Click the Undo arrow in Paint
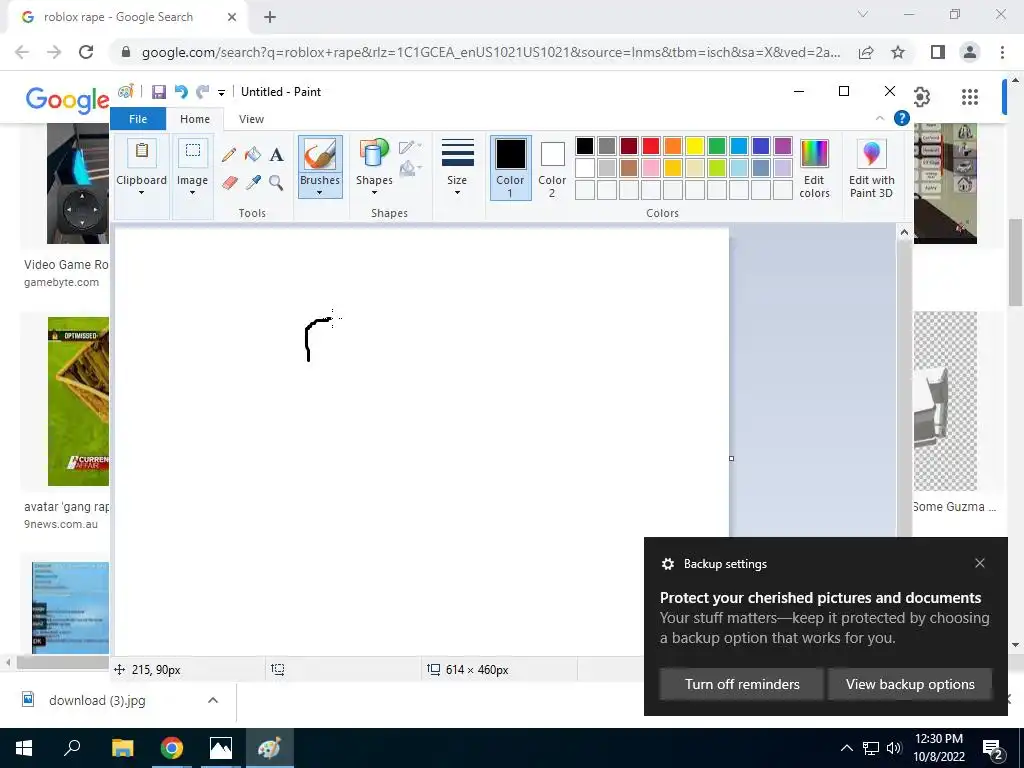The height and width of the screenshot is (768, 1024). [x=181, y=92]
